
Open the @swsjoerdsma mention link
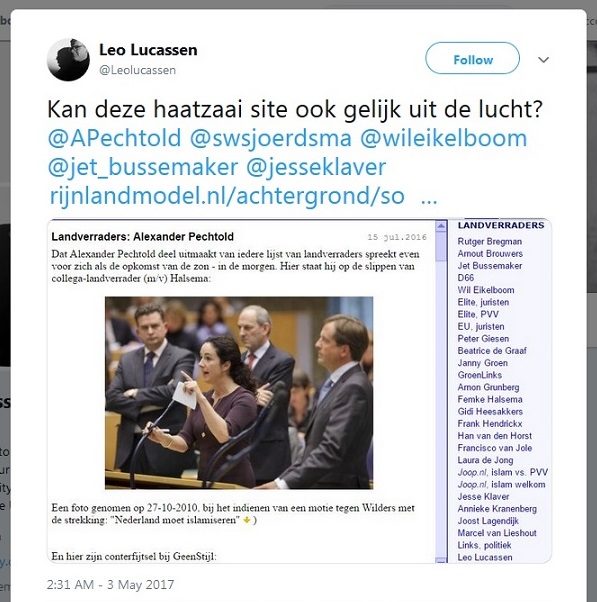[271, 138]
